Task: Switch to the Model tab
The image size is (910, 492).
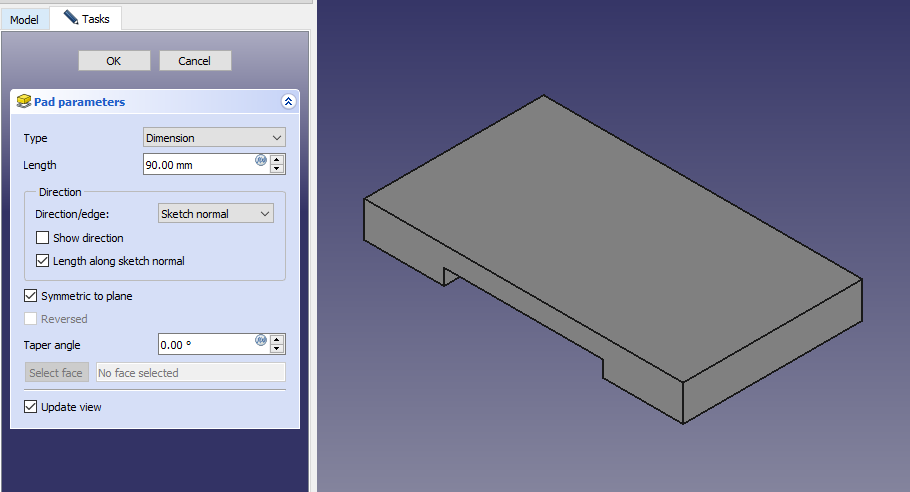Action: [x=24, y=20]
